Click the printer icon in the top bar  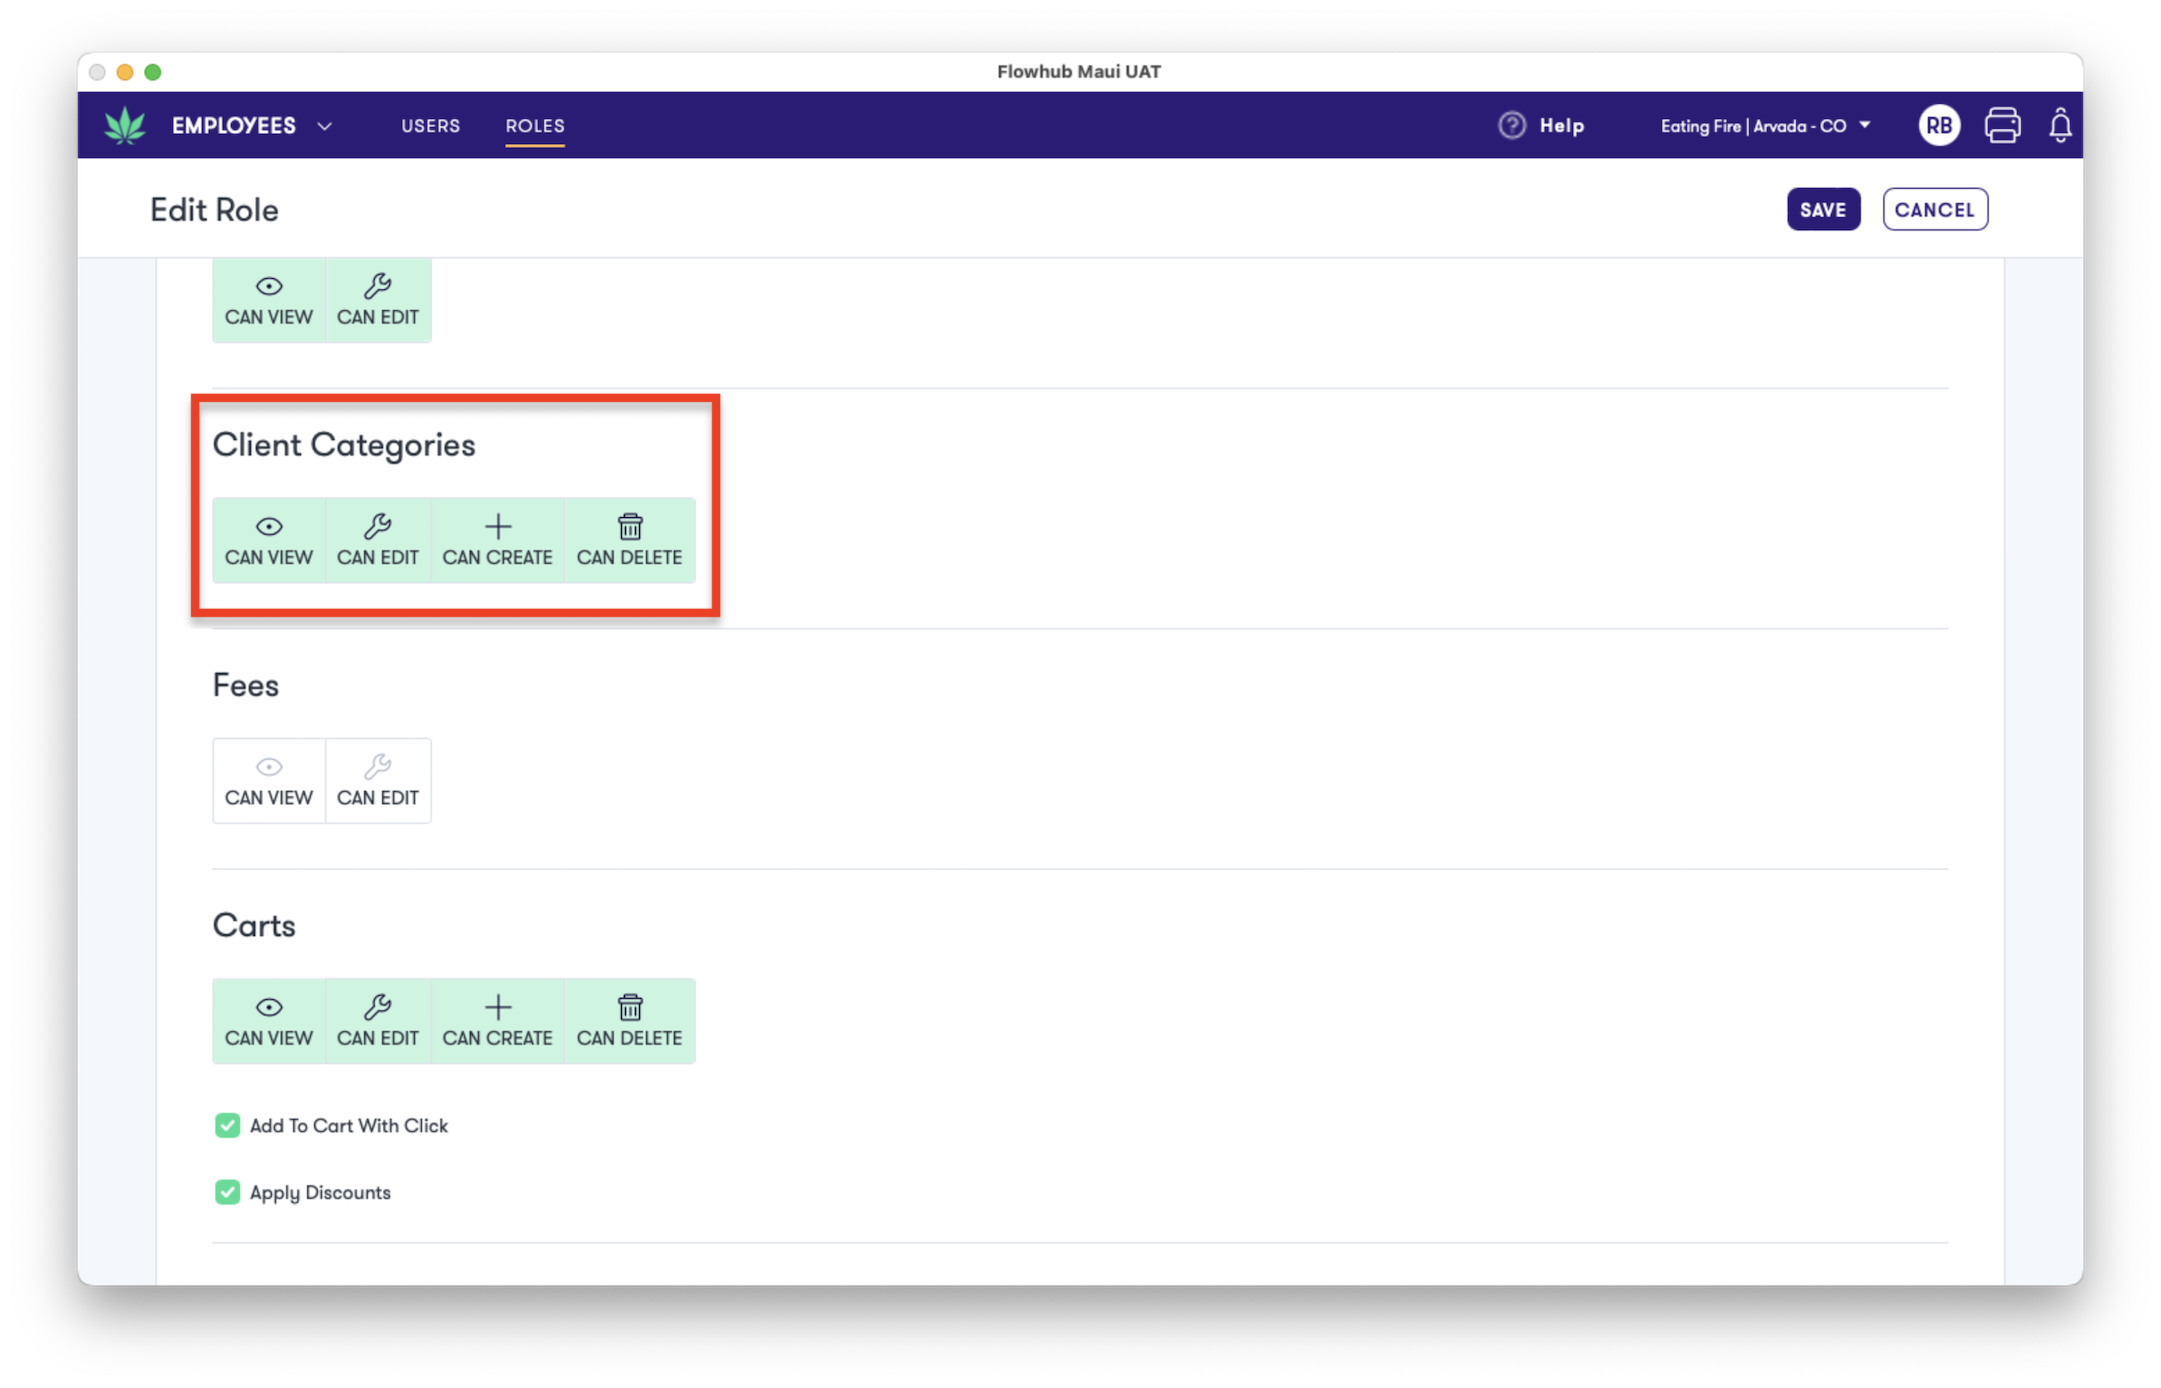pyautogui.click(x=2001, y=125)
